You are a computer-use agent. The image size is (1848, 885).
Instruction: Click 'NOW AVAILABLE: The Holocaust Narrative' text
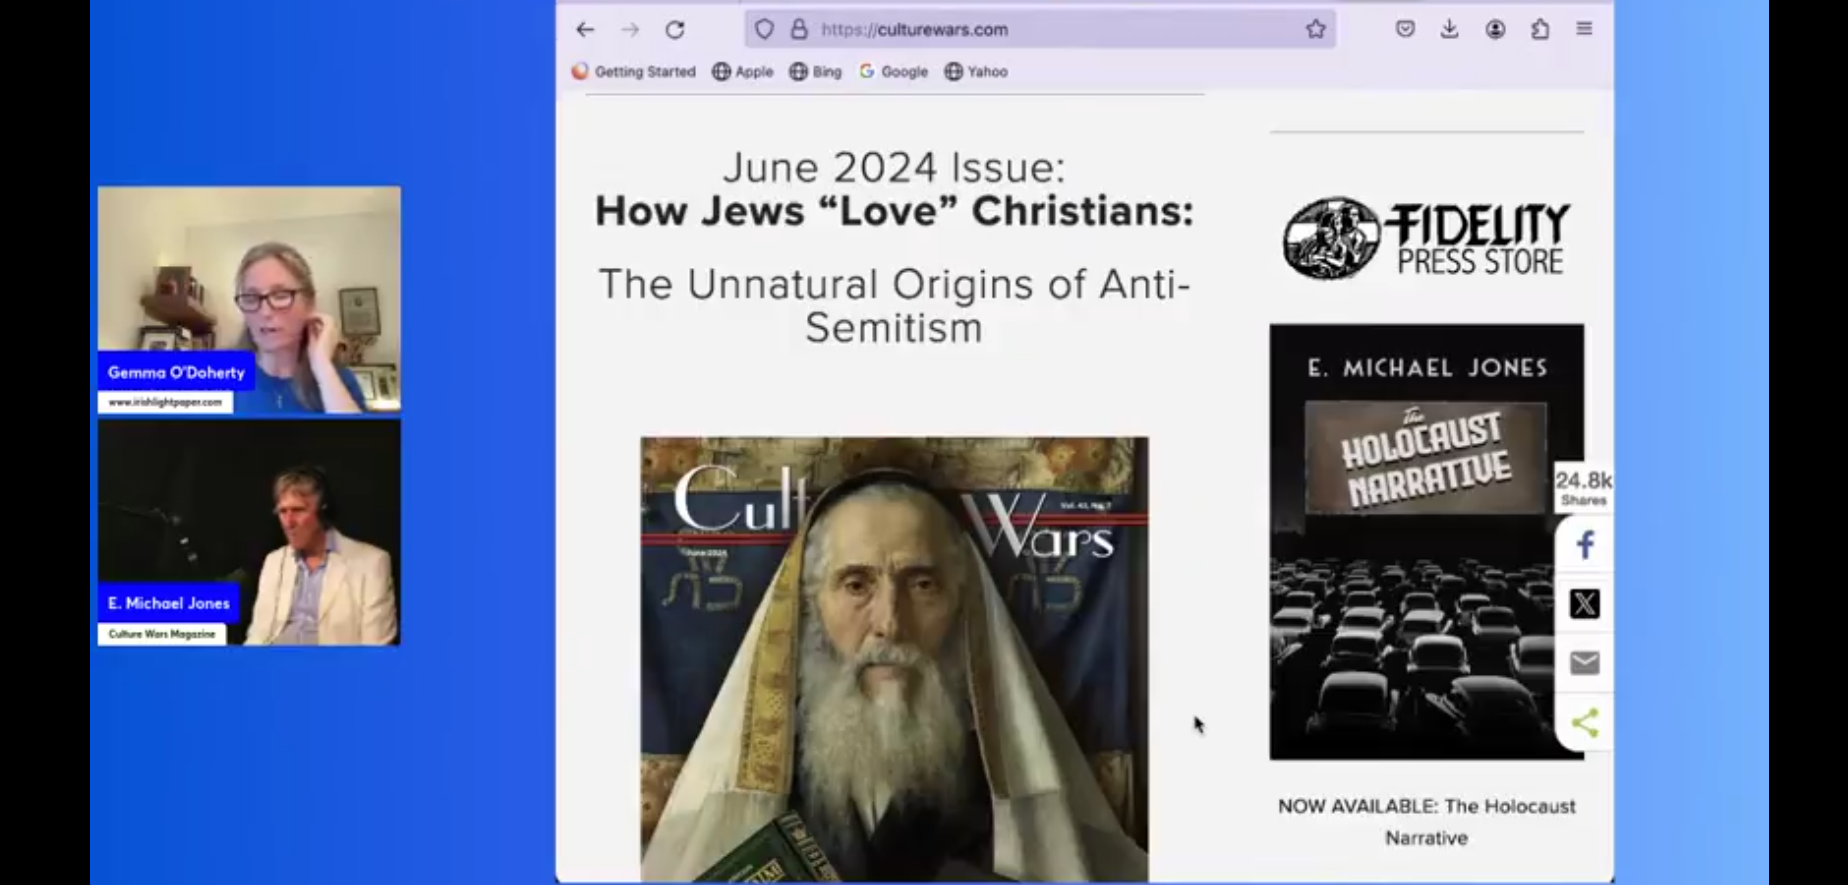1427,822
